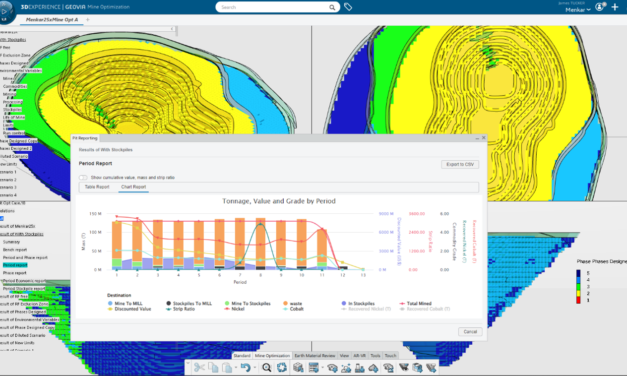Image resolution: width=627 pixels, height=376 pixels.
Task: Click the Pit Reporting dialog tab
Action: point(85,138)
